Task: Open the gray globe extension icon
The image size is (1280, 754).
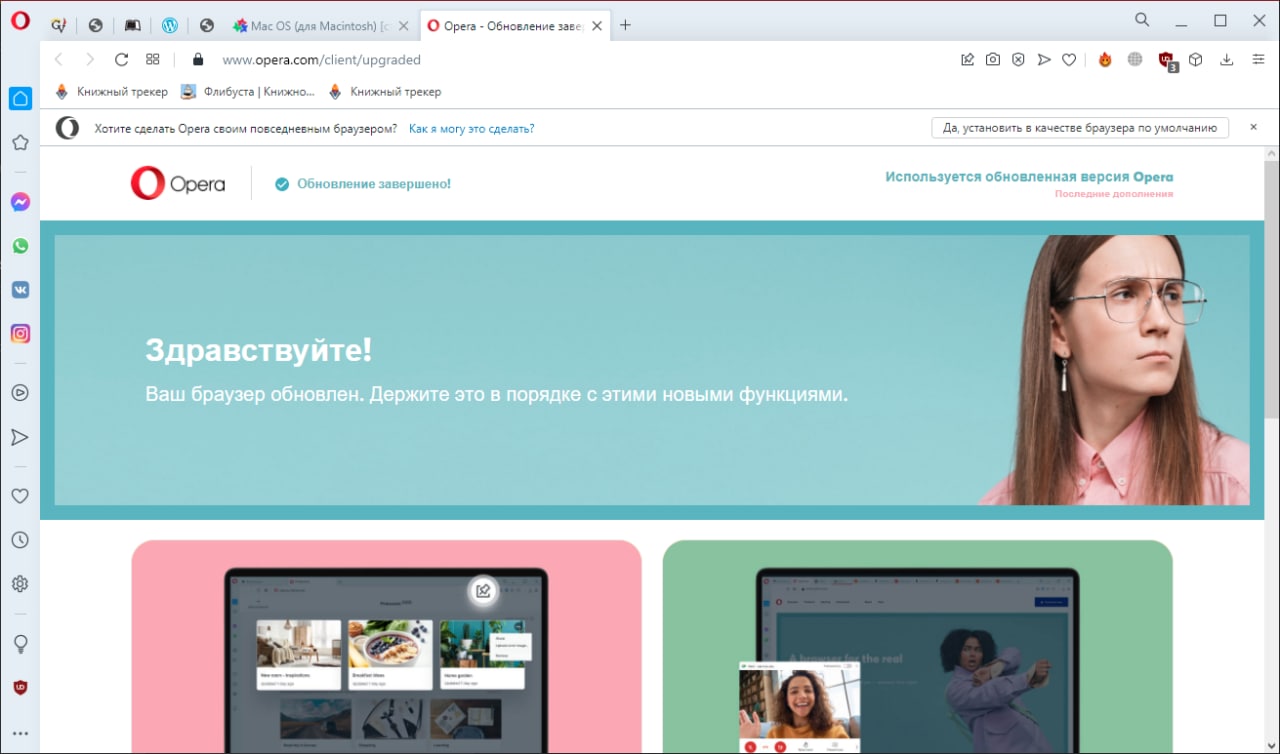Action: pos(1135,60)
